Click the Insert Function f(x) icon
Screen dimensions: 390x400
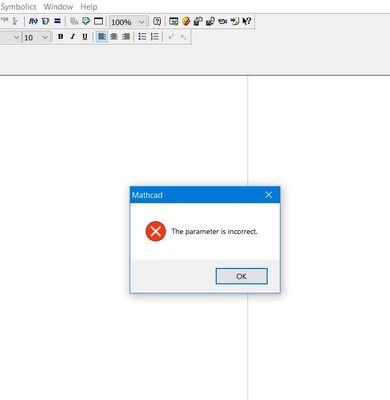pyautogui.click(x=33, y=21)
